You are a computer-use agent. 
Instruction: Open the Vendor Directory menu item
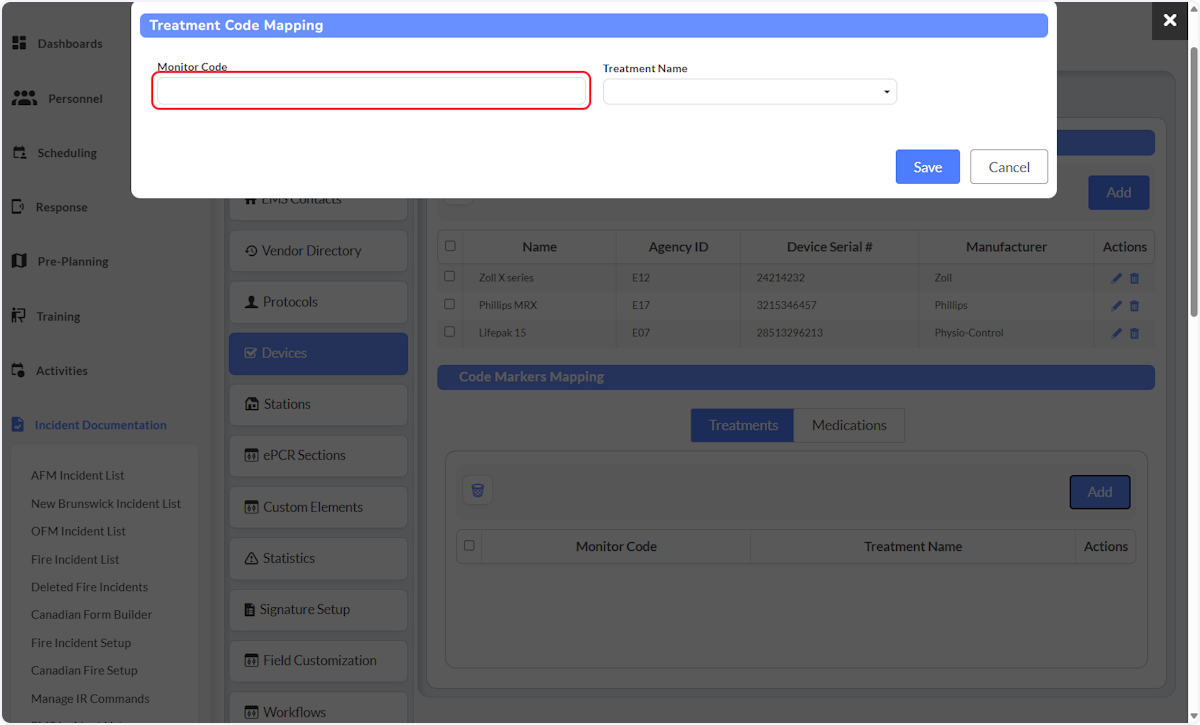[x=318, y=251]
